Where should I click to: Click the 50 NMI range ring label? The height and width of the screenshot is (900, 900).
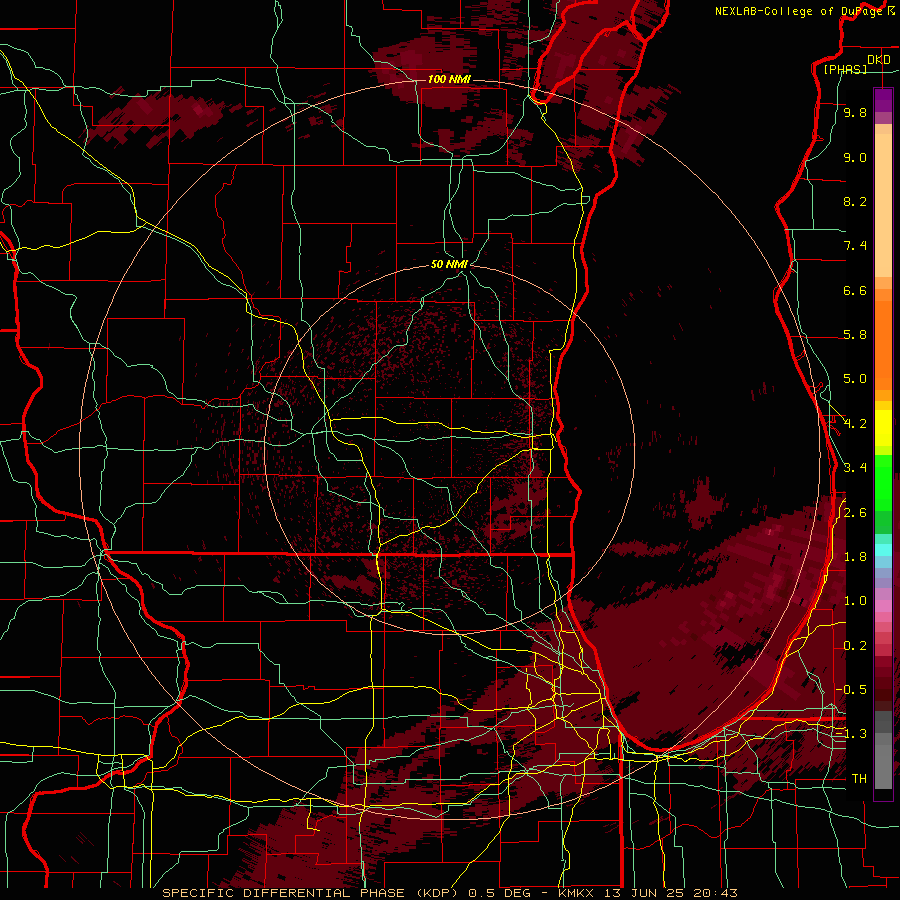[x=449, y=264]
